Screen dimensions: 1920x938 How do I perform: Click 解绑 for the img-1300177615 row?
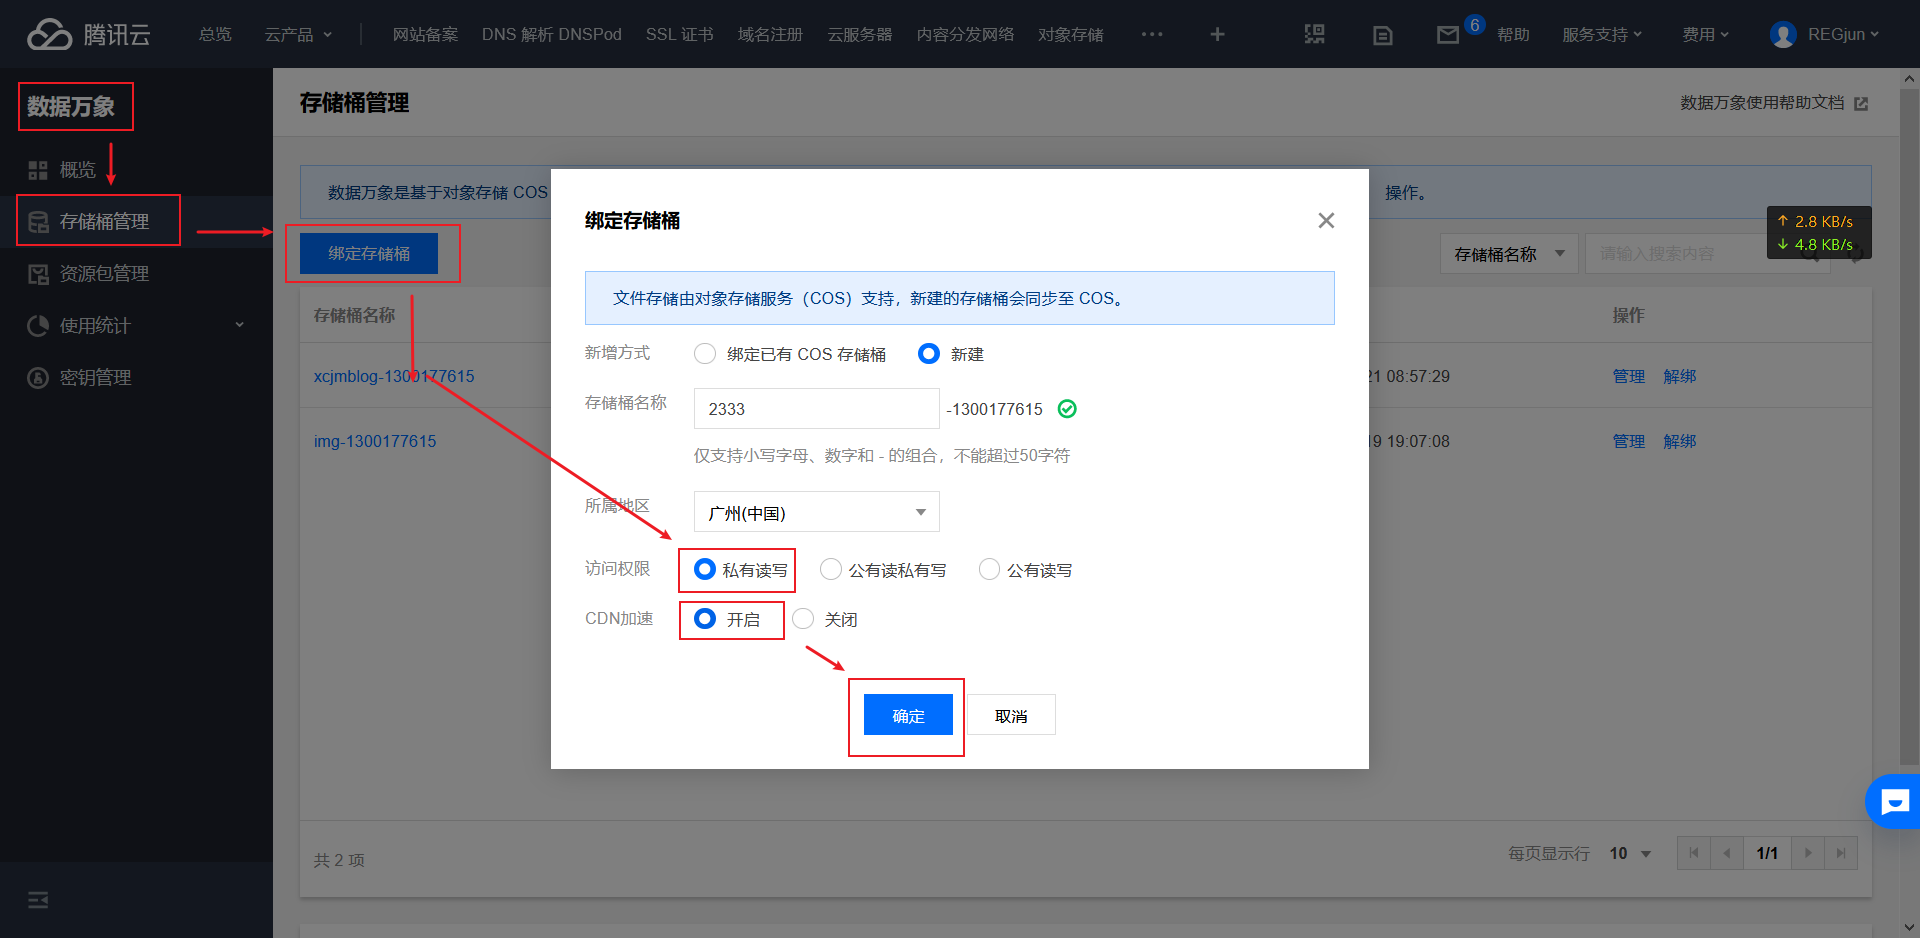1680,441
